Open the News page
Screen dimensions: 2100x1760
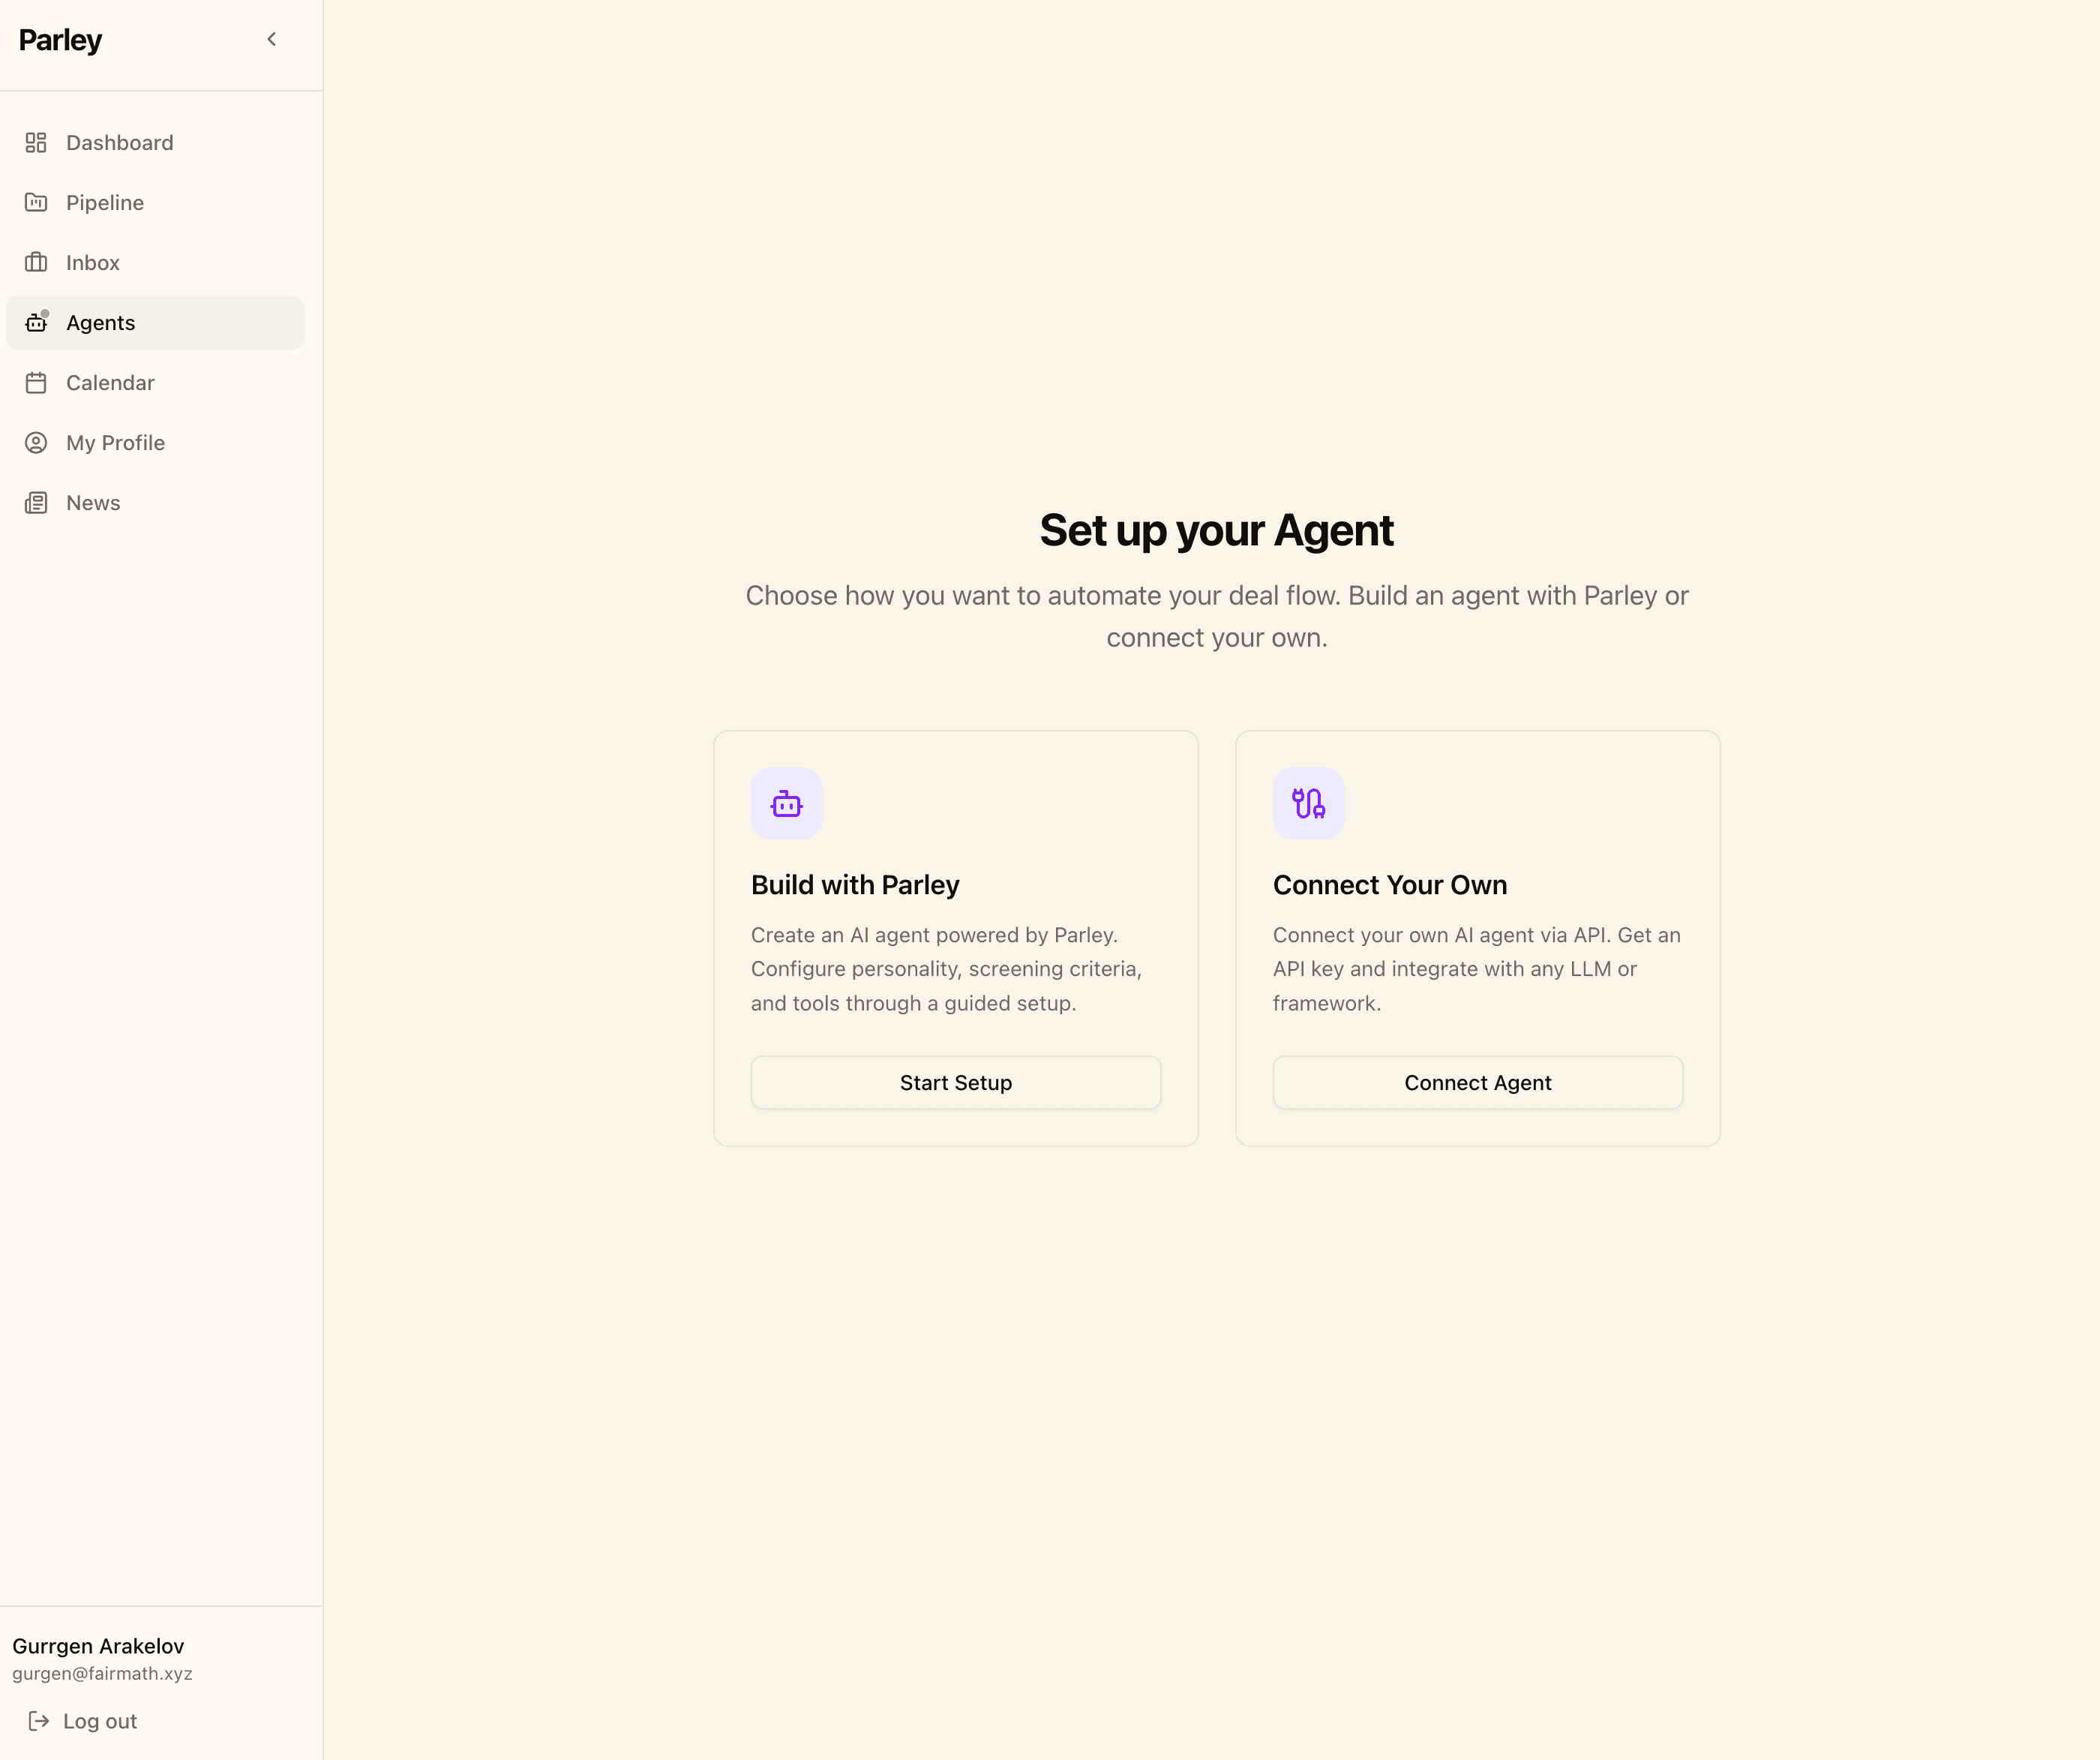coord(92,502)
